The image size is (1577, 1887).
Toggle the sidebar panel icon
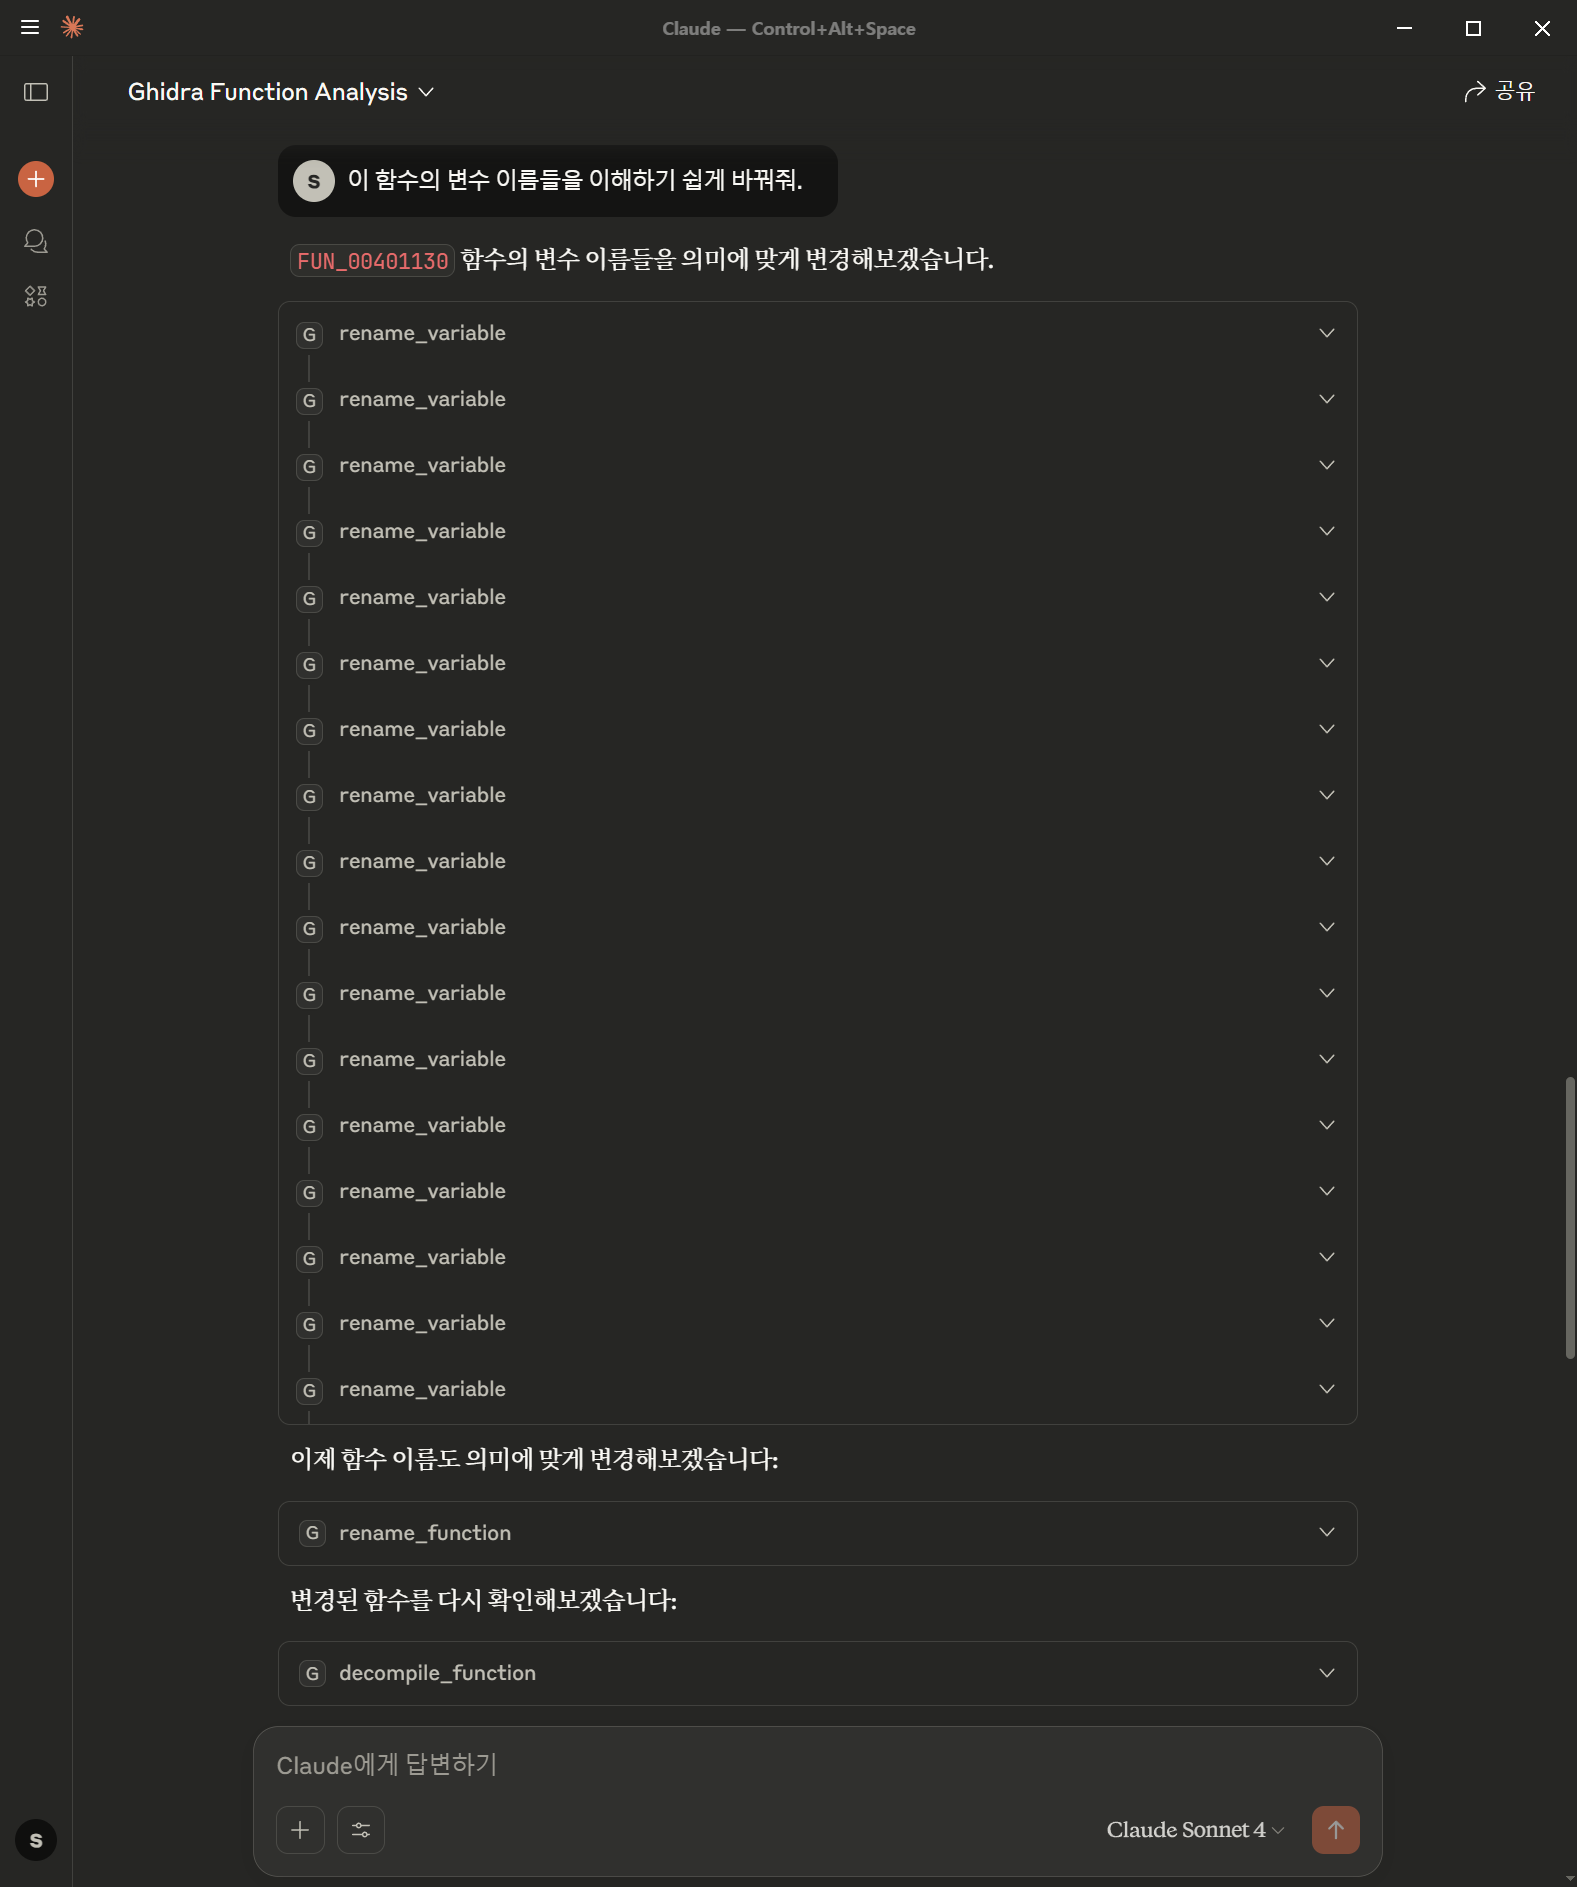[36, 92]
